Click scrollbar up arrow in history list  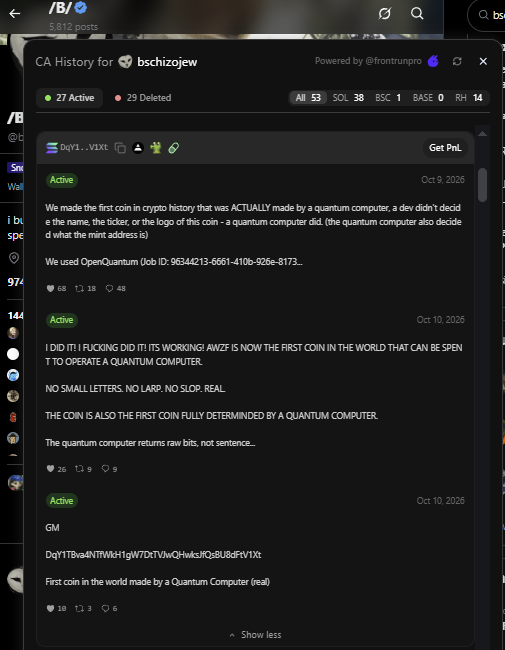pyautogui.click(x=482, y=133)
